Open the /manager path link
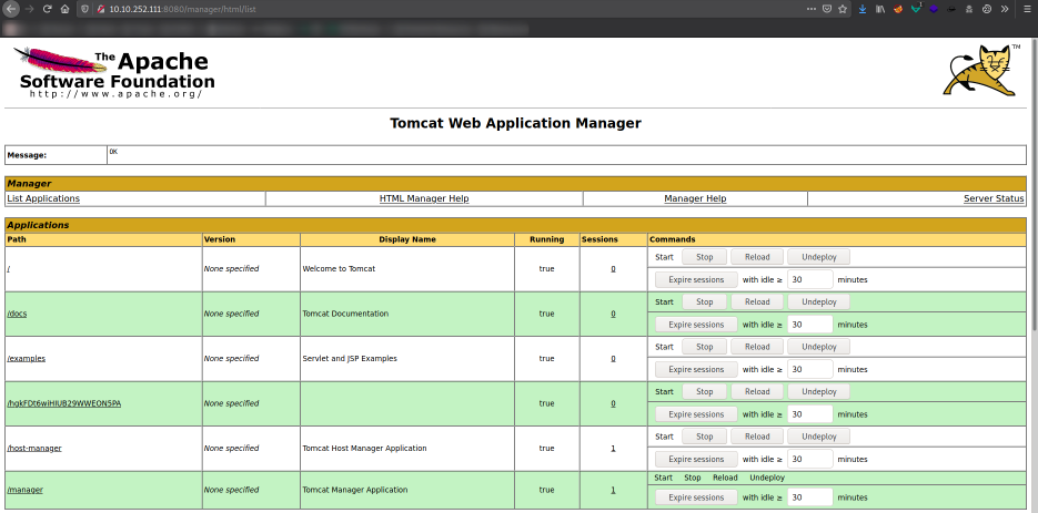Viewport: 1038px width, 513px height. 25,490
